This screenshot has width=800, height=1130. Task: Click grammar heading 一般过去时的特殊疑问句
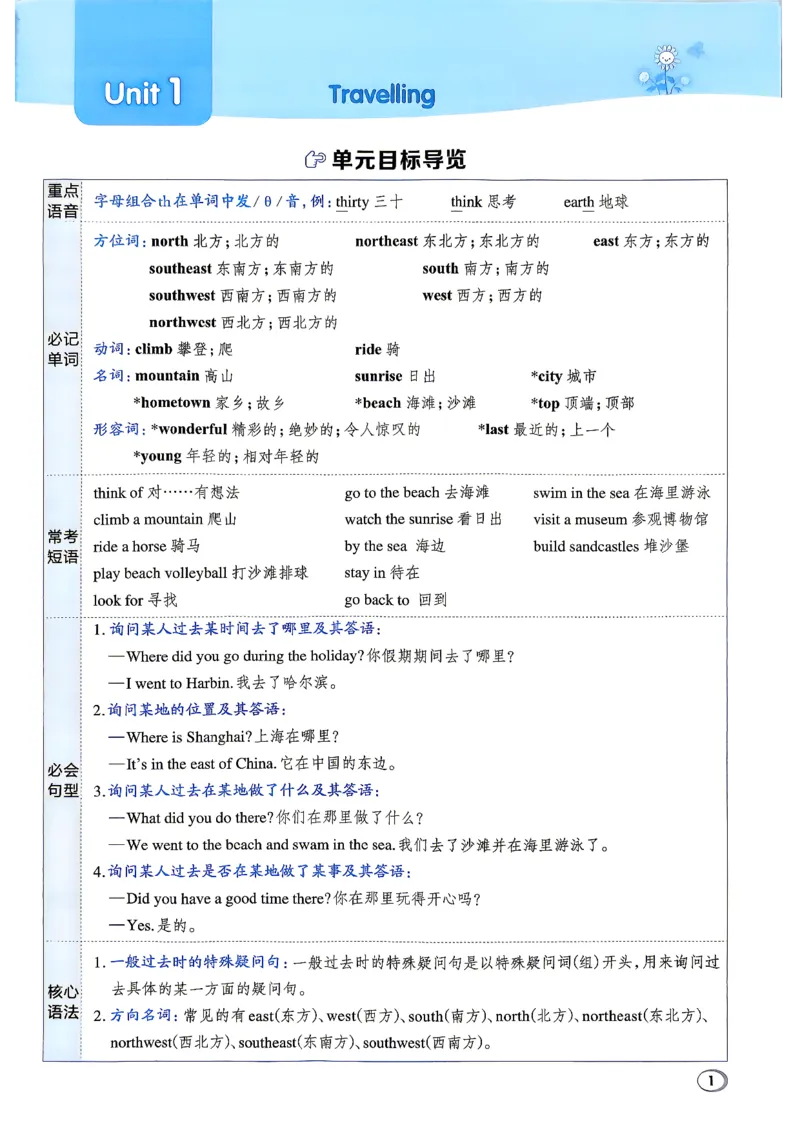pos(199,962)
